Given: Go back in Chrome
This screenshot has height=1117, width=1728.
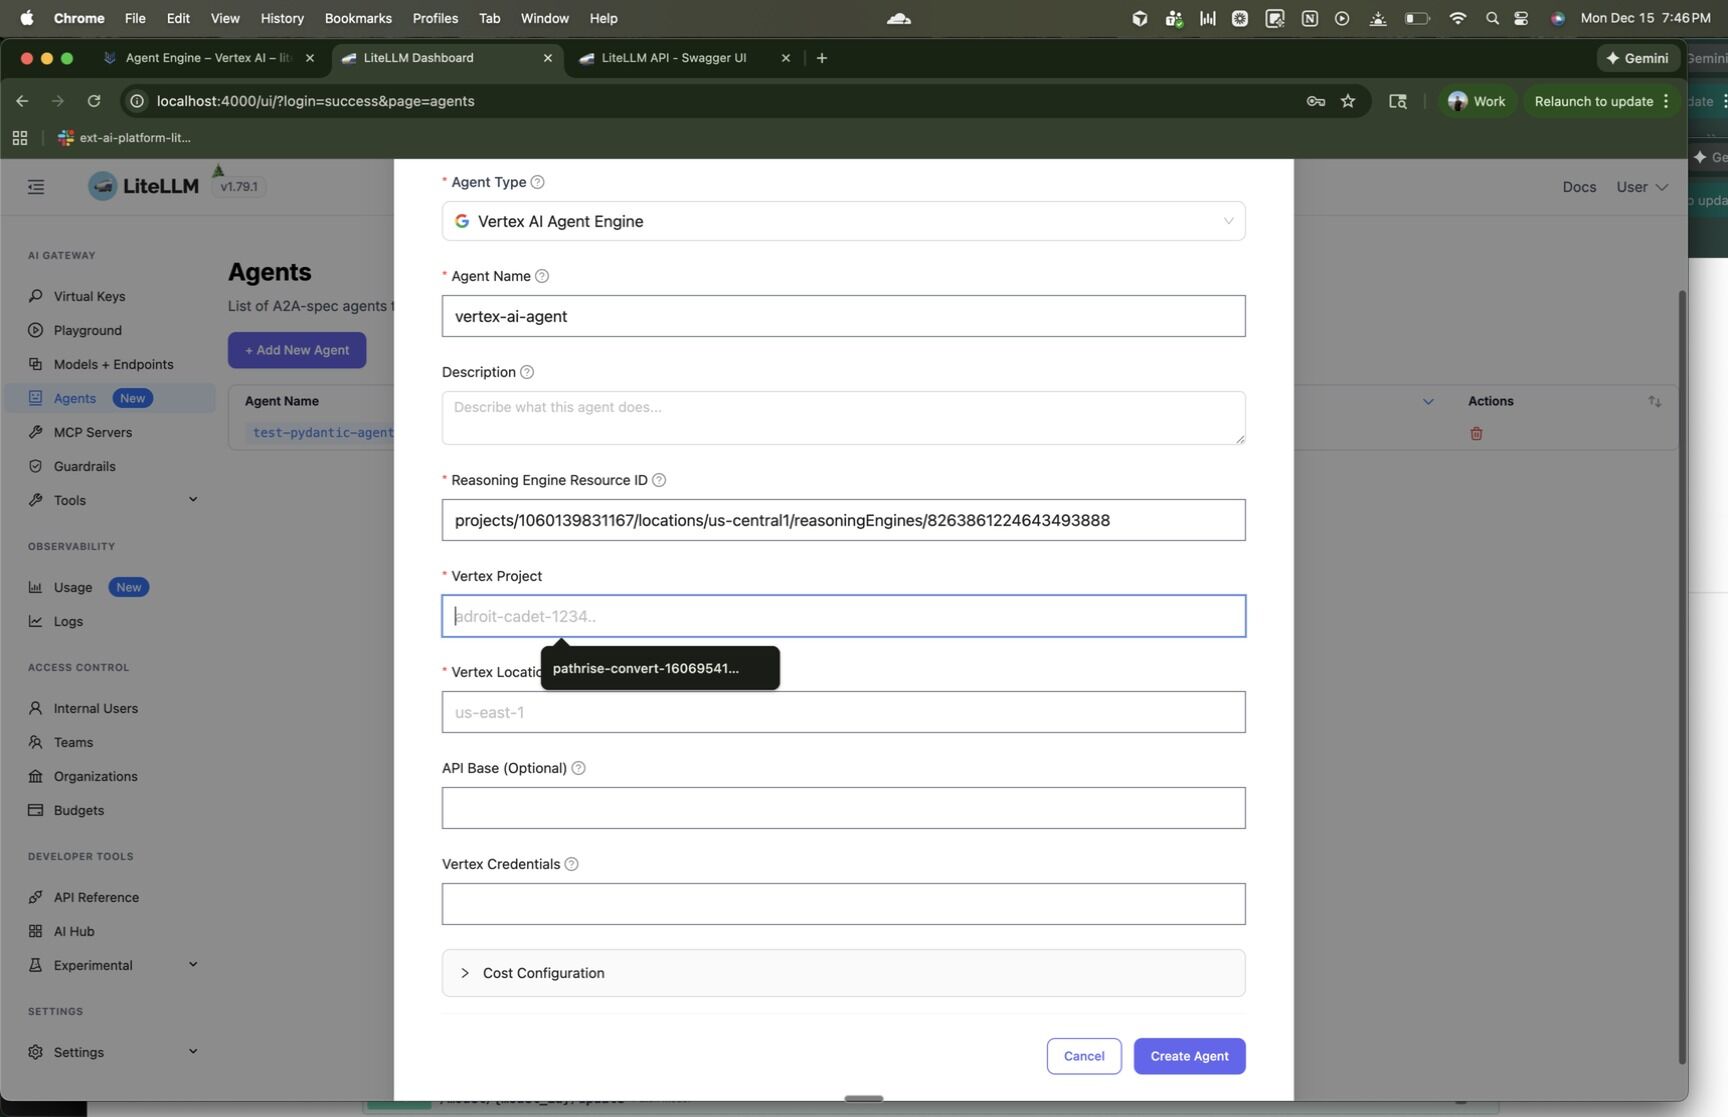Looking at the screenshot, I should [x=22, y=101].
